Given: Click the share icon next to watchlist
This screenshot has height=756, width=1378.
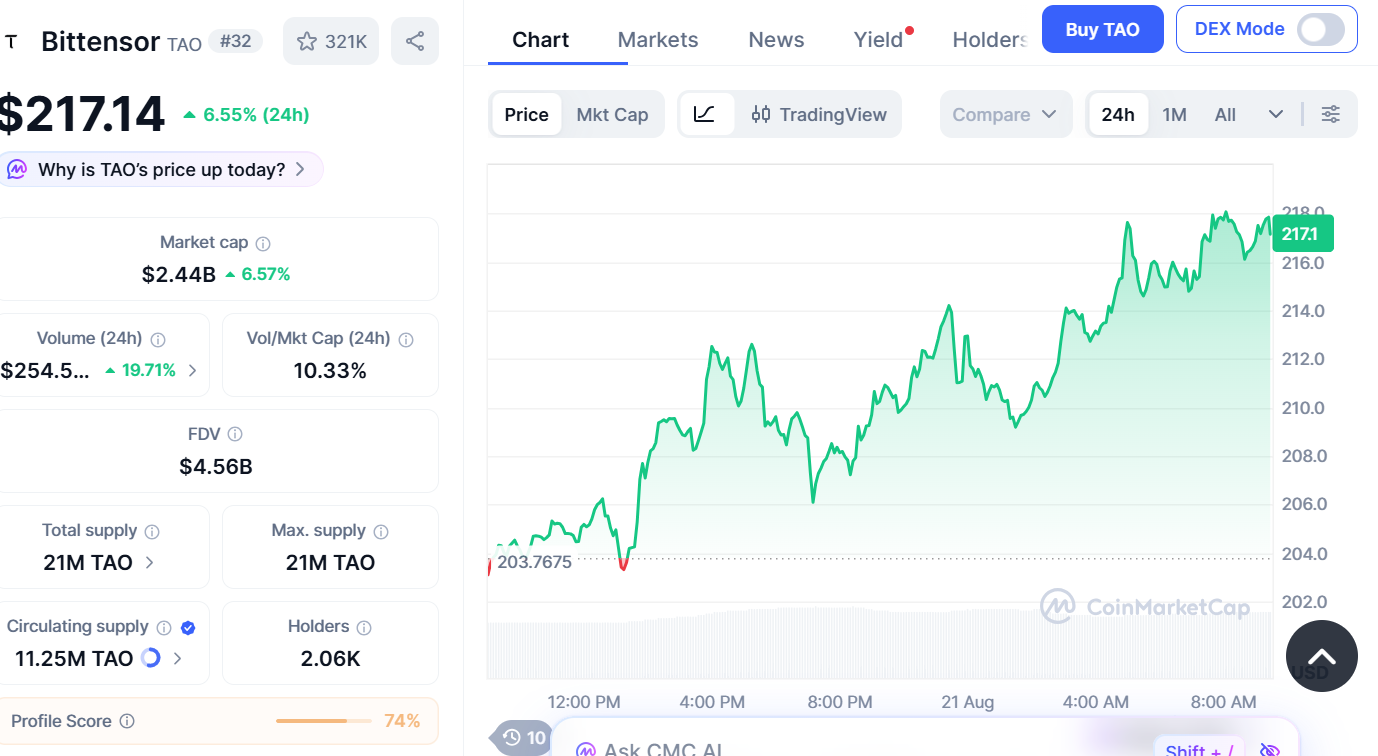Looking at the screenshot, I should [415, 41].
